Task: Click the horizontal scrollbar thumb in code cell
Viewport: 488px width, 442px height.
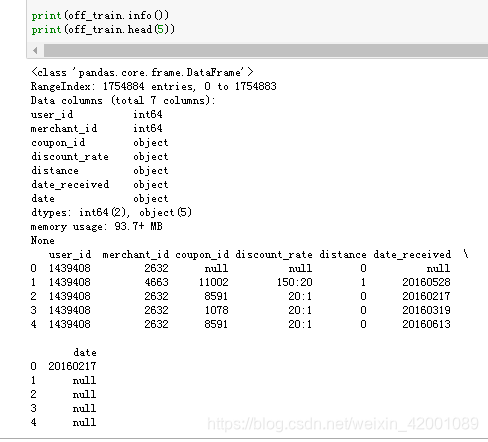Action: click(x=266, y=51)
